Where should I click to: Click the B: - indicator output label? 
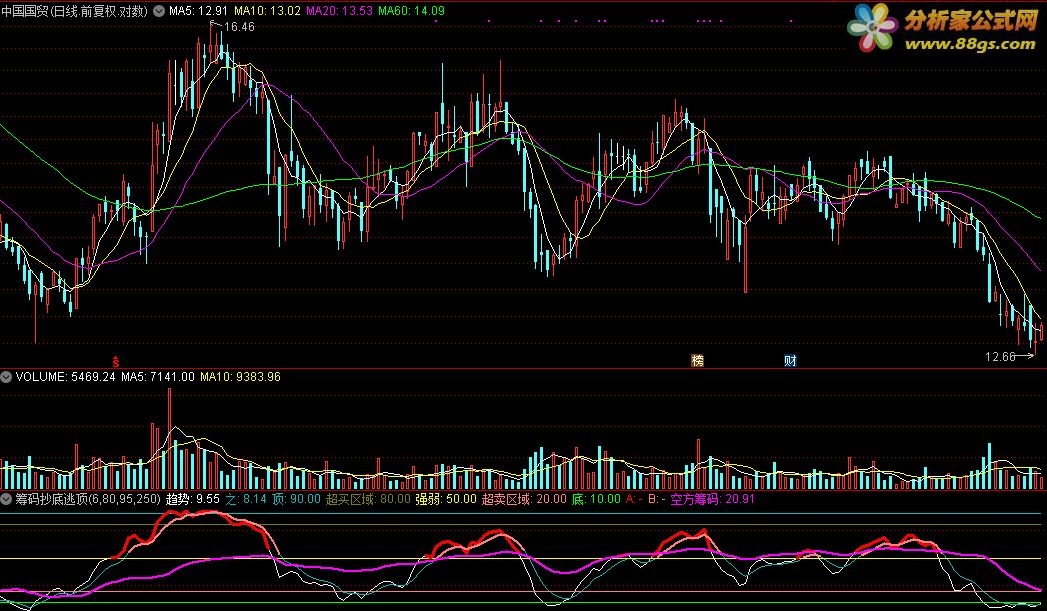pyautogui.click(x=657, y=499)
